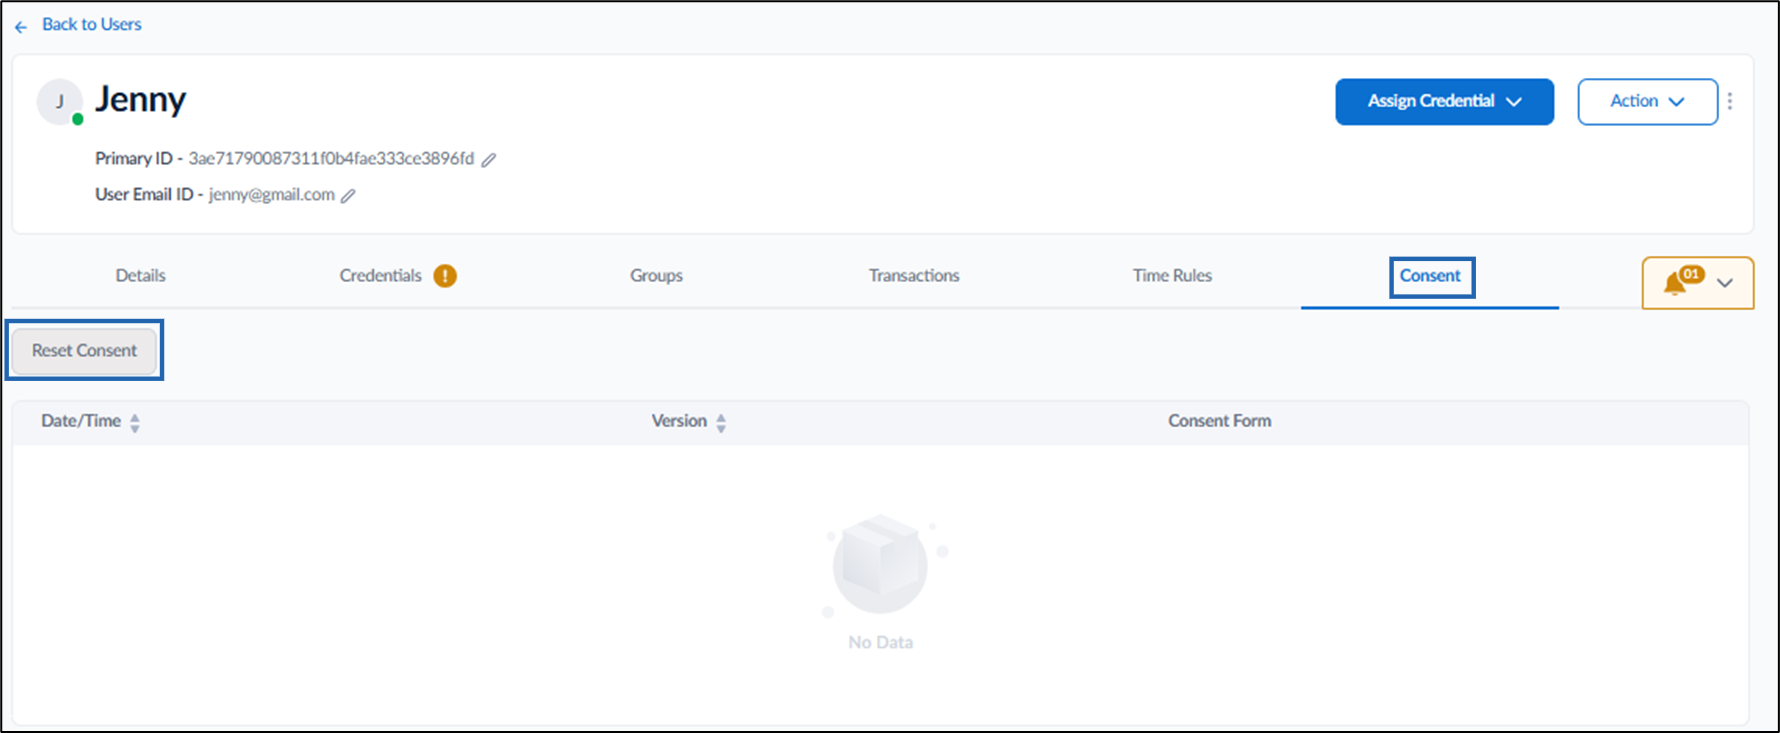Expand the chevron next to notification bell
The width and height of the screenshot is (1780, 733).
tap(1725, 283)
